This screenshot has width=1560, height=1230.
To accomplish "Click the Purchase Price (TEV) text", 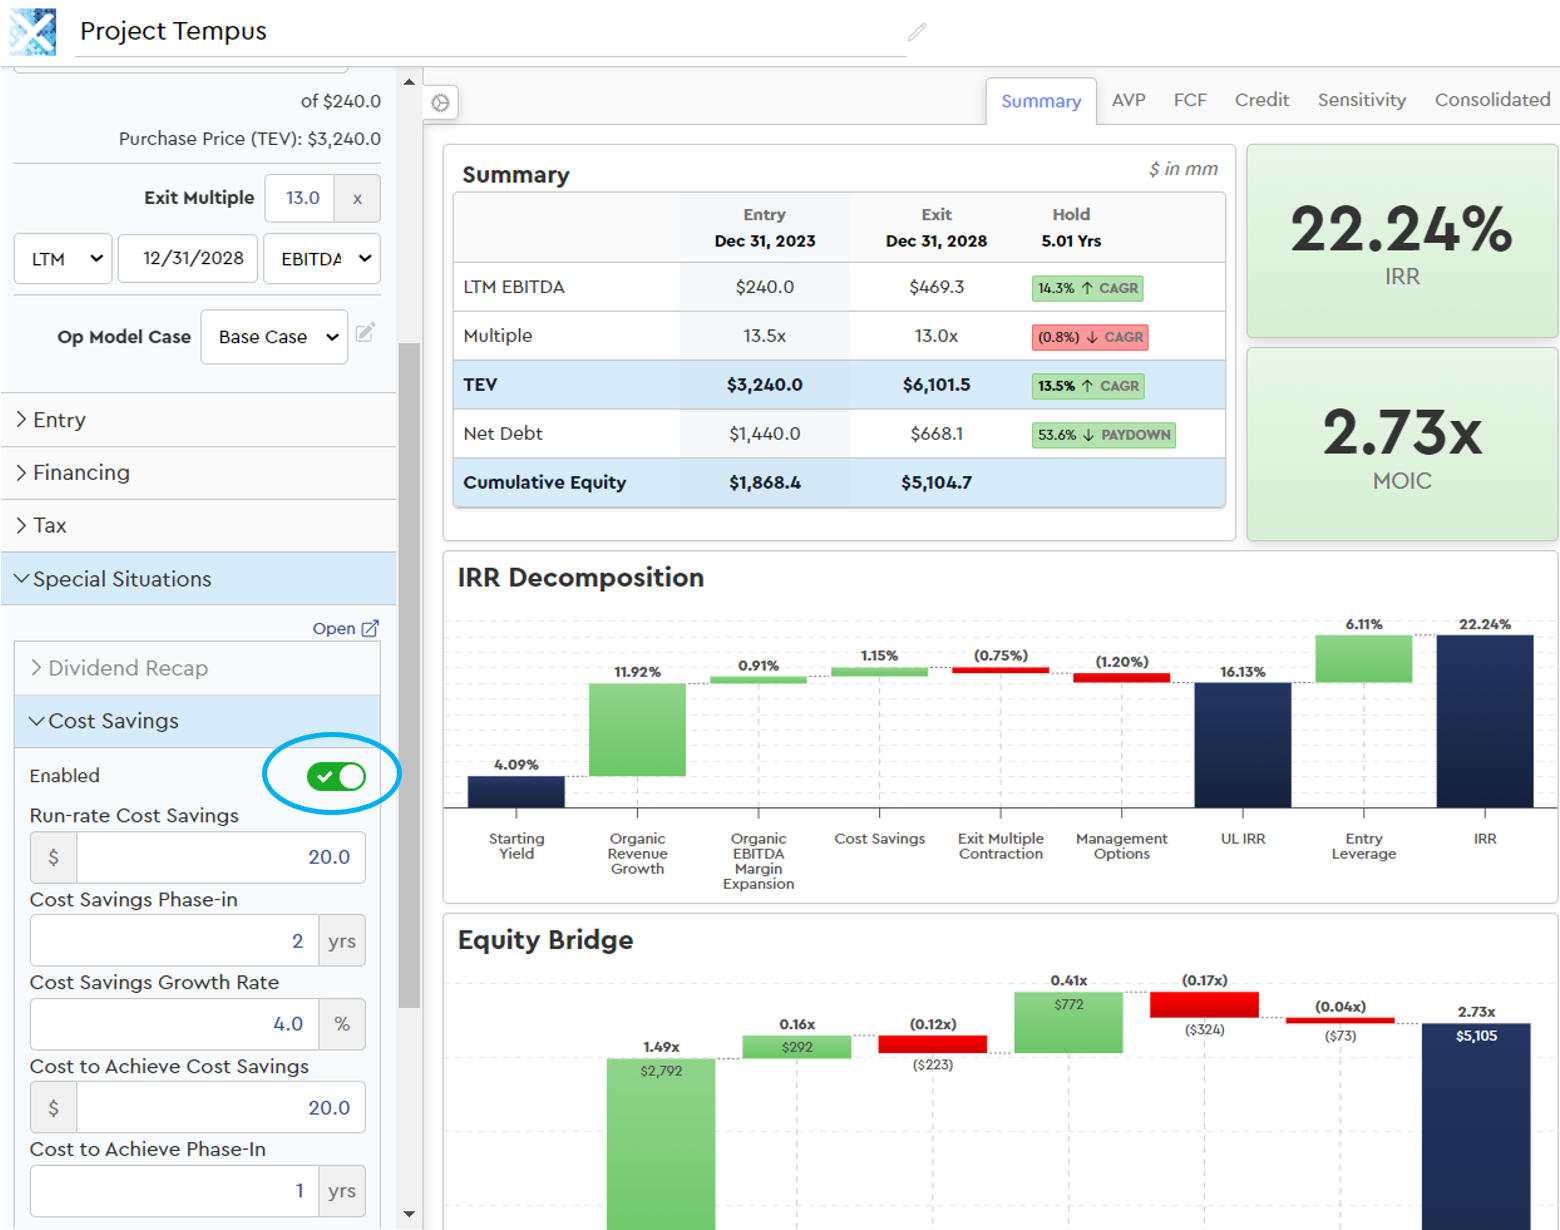I will tap(250, 139).
